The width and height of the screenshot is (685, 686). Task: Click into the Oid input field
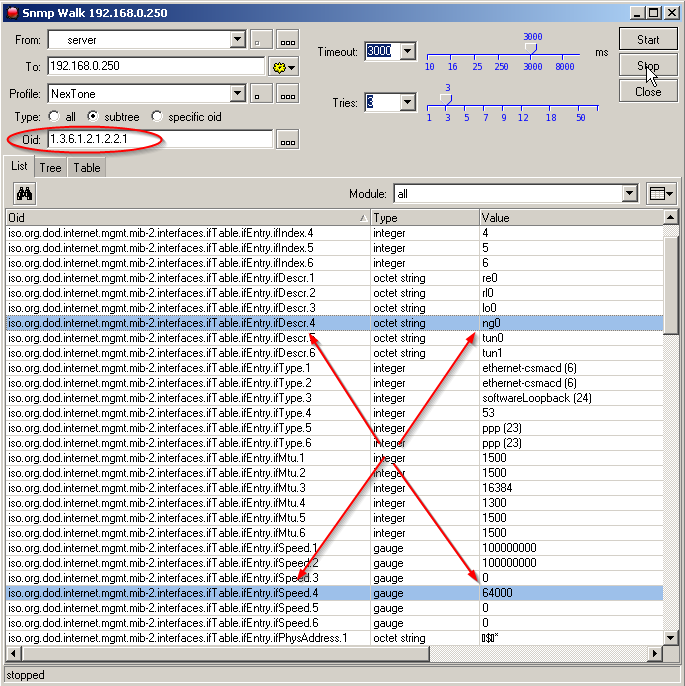[x=160, y=139]
